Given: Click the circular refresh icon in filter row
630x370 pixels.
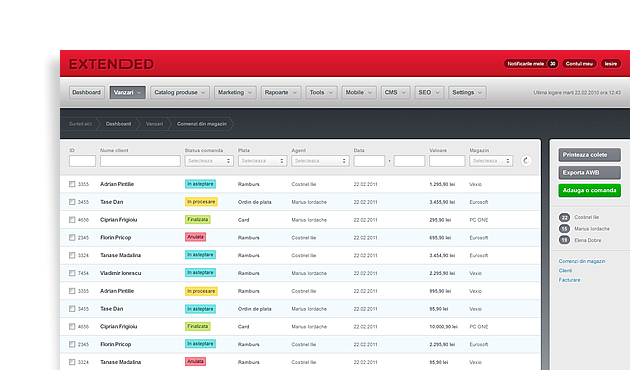Looking at the screenshot, I should pos(526,161).
